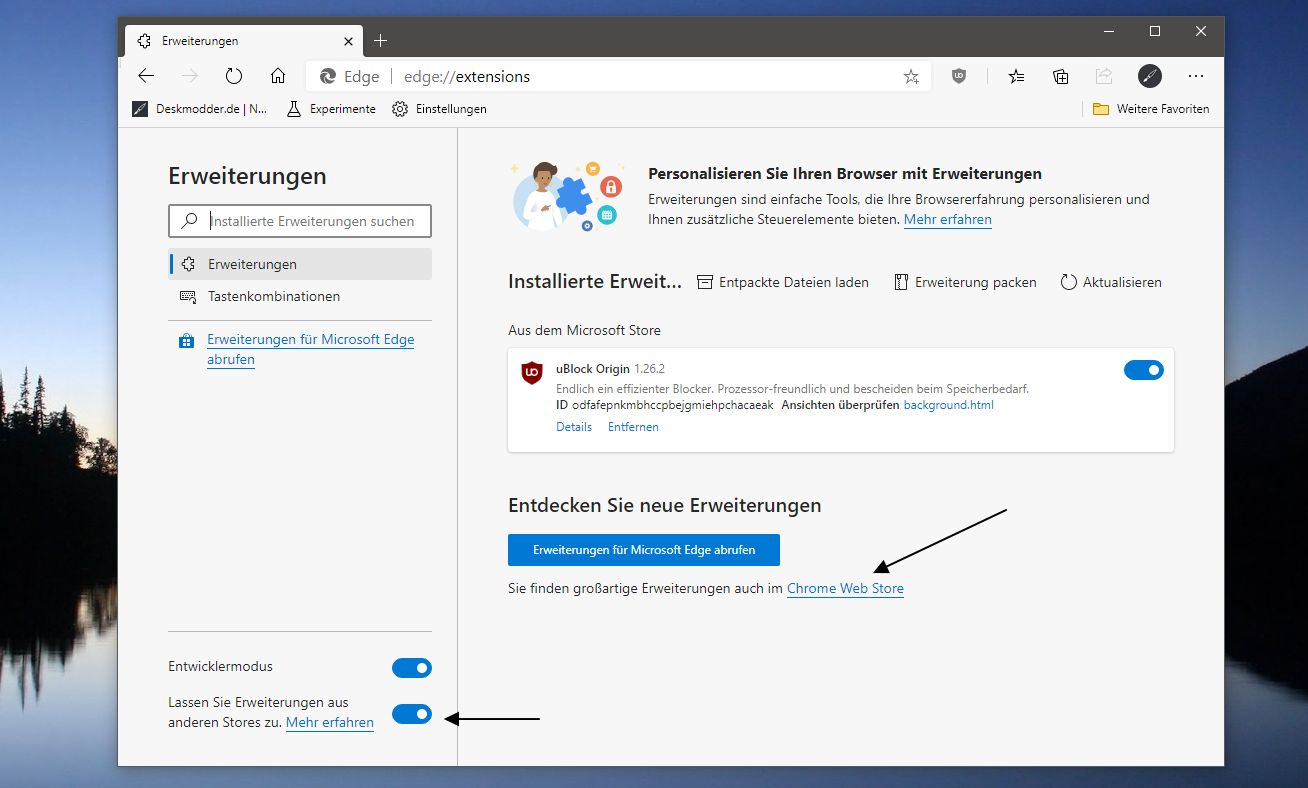1308x788 pixels.
Task: Open the Settings and more ellipsis menu
Action: click(x=1196, y=76)
